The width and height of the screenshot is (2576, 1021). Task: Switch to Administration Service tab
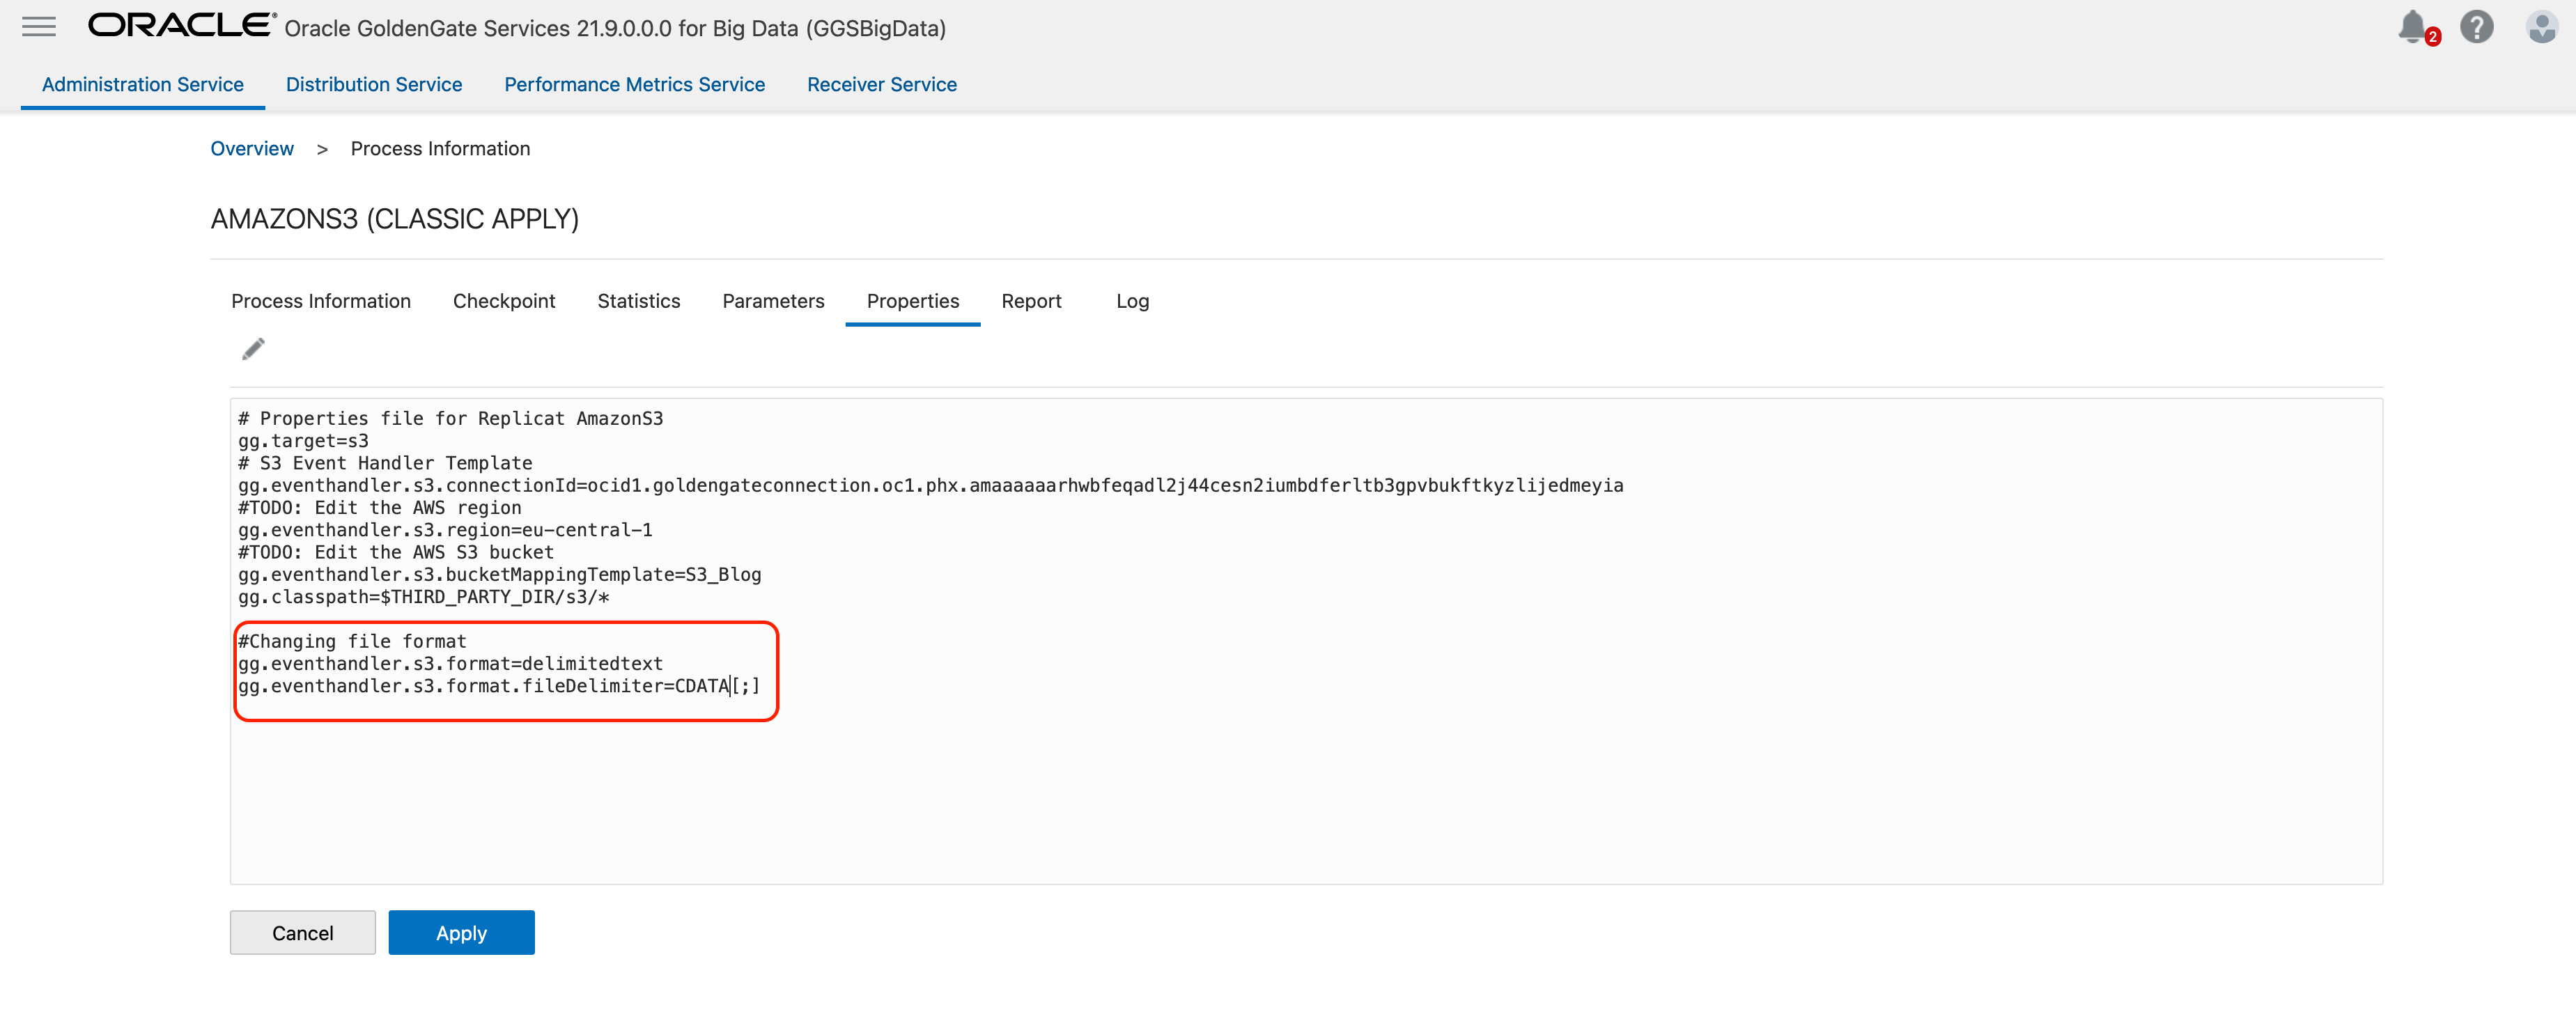tap(142, 85)
